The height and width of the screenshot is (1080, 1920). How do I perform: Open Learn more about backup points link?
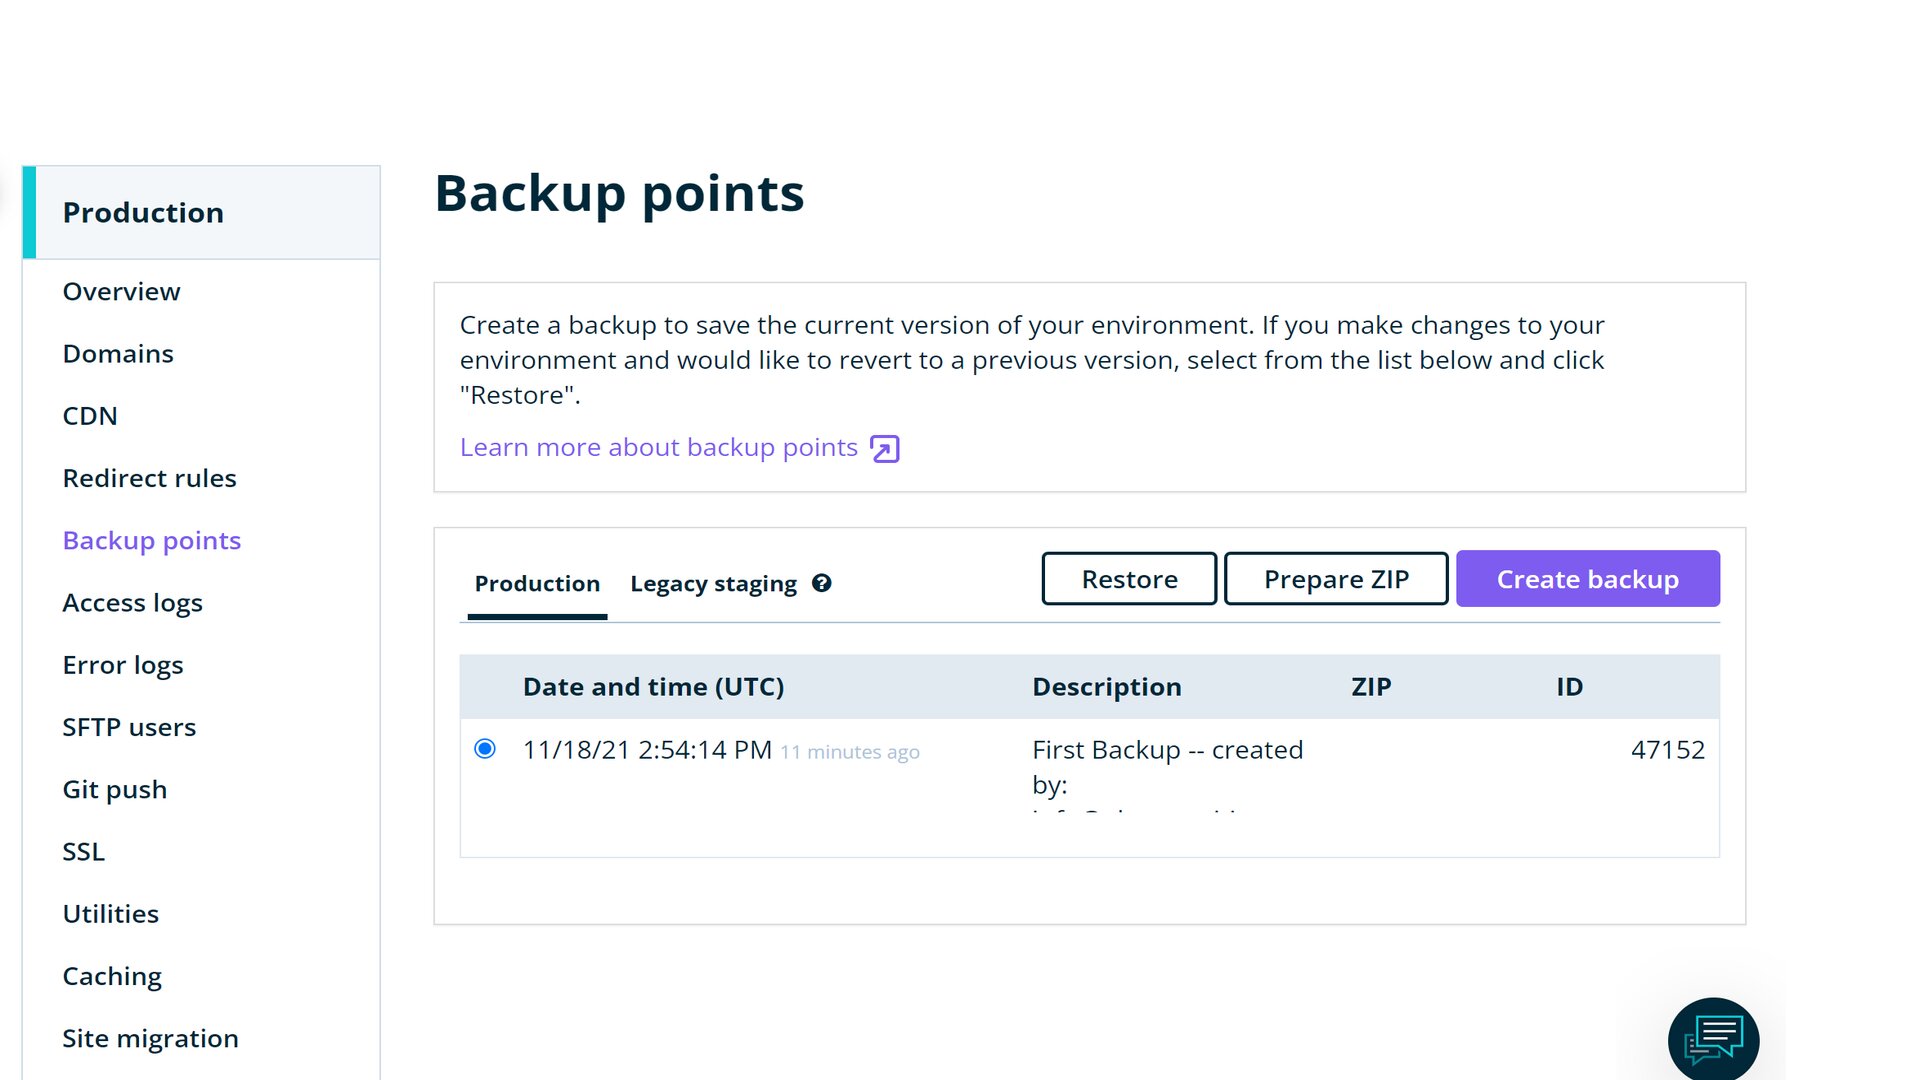tap(659, 448)
